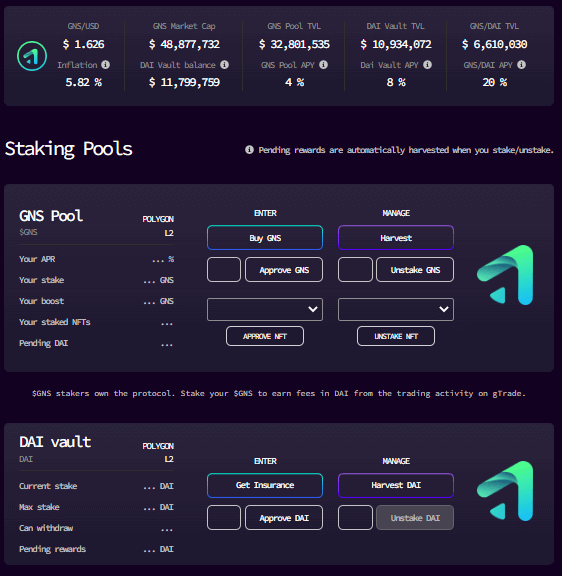Click the GNS/USD price $ 1.626

point(83,44)
